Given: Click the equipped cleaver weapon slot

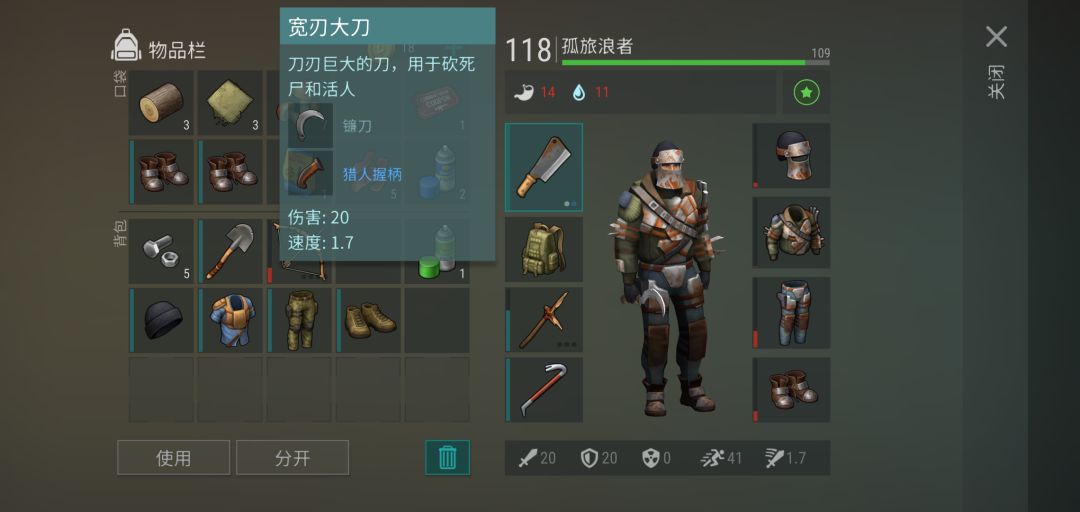Looking at the screenshot, I should [x=544, y=167].
